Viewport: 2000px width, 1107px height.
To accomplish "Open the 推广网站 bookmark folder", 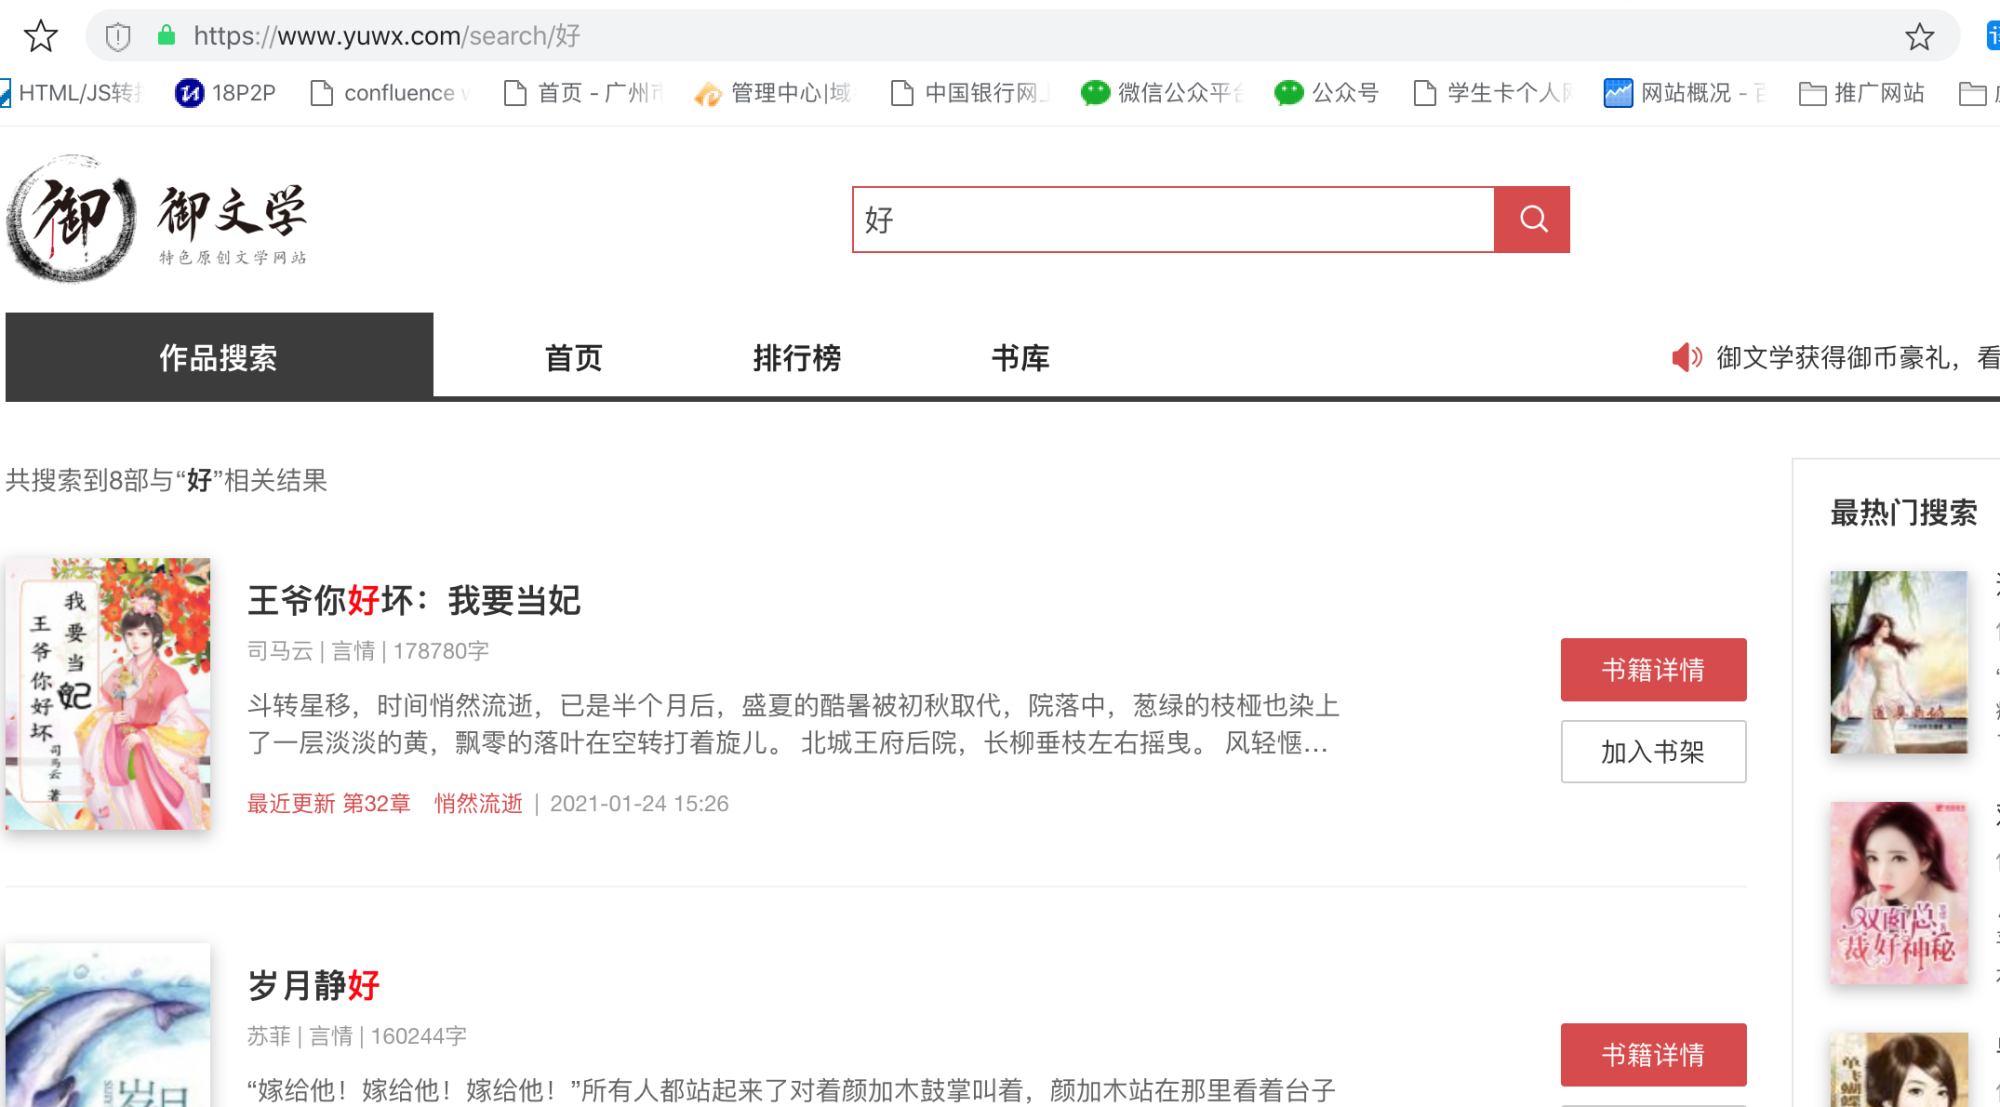I will pos(1862,93).
